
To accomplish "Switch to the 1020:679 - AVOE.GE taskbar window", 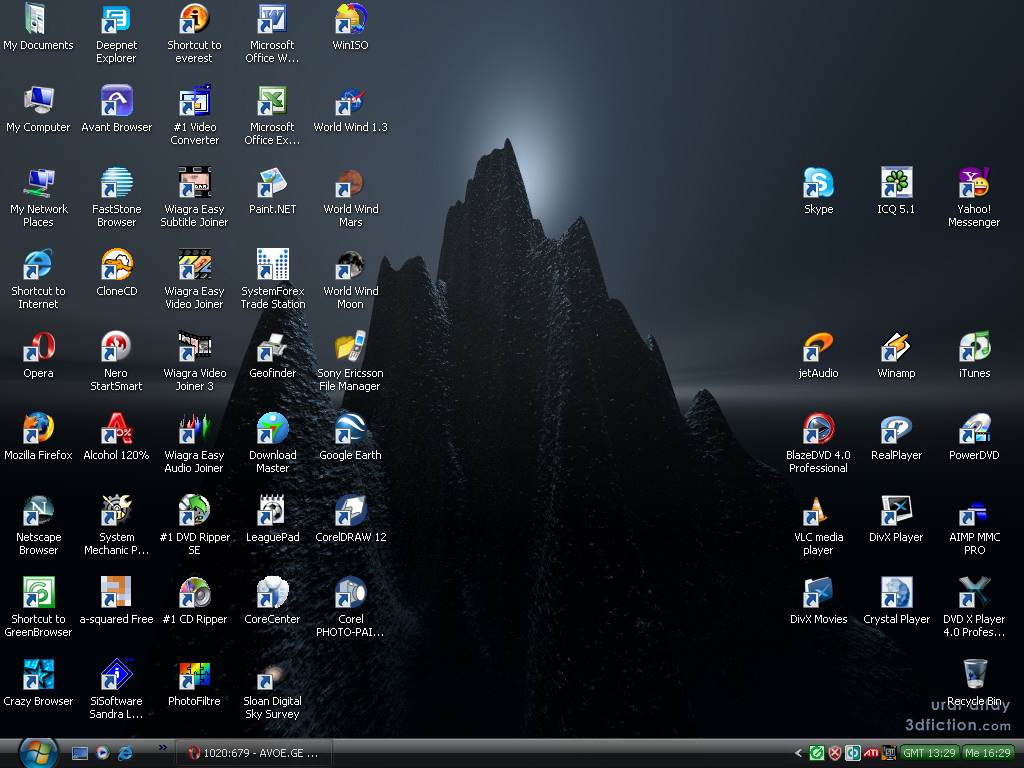I will 255,753.
